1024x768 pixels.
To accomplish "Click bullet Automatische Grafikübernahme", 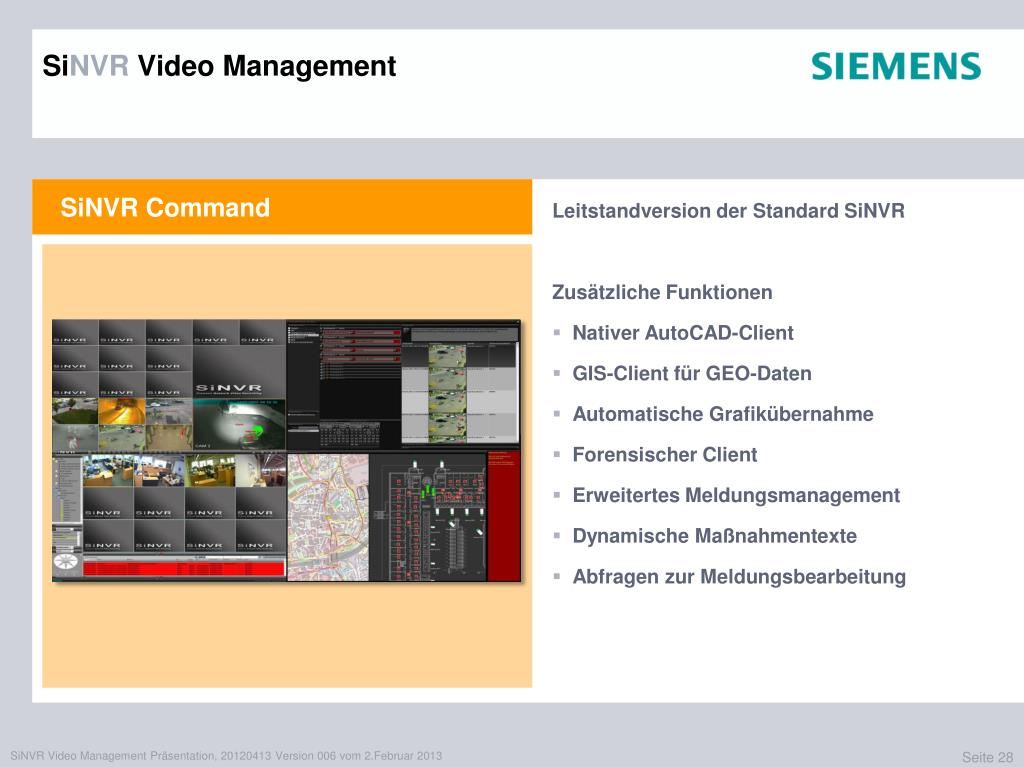I will pyautogui.click(x=723, y=414).
